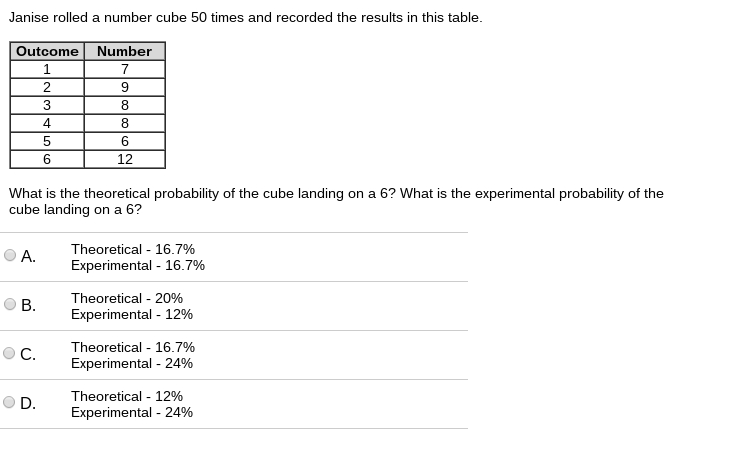Screen dimensions: 733x450
Task: Click the 'B.' option letter label
Action: click(28, 305)
